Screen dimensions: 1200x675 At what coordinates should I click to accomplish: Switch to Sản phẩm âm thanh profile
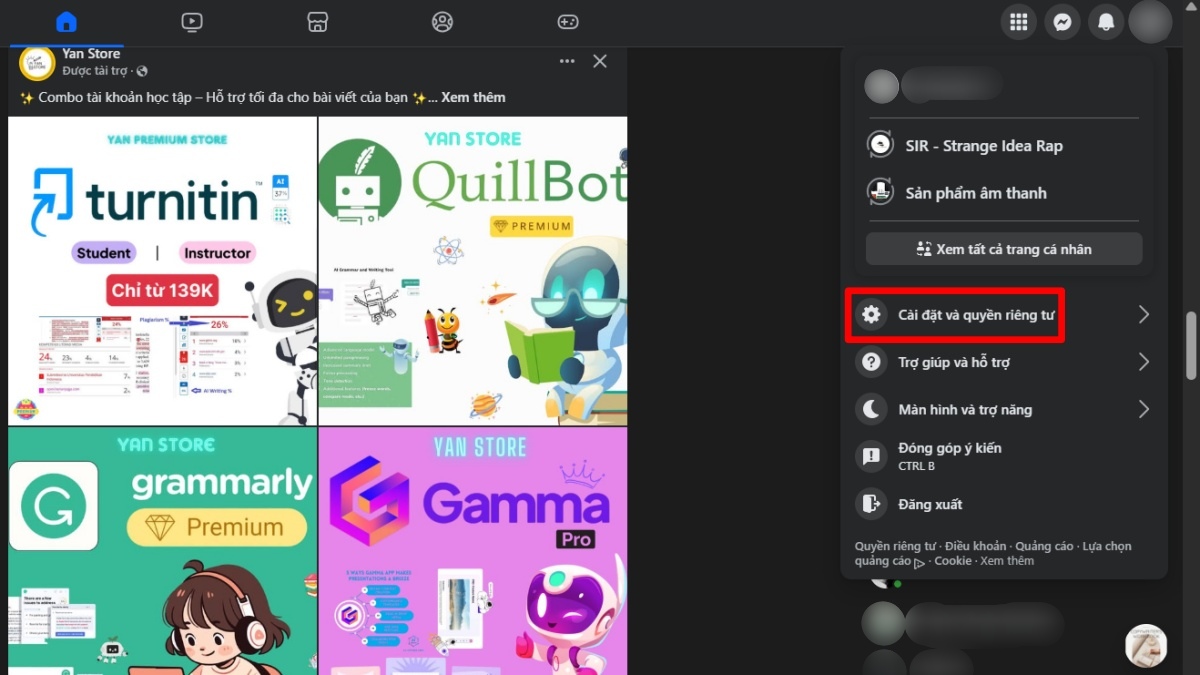(x=1002, y=192)
